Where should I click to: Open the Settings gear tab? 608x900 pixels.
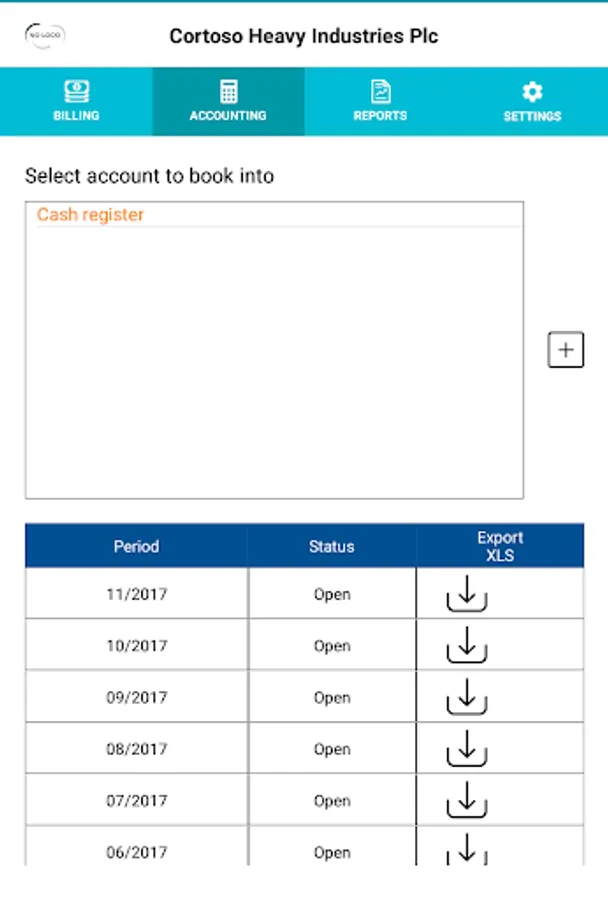pyautogui.click(x=532, y=102)
